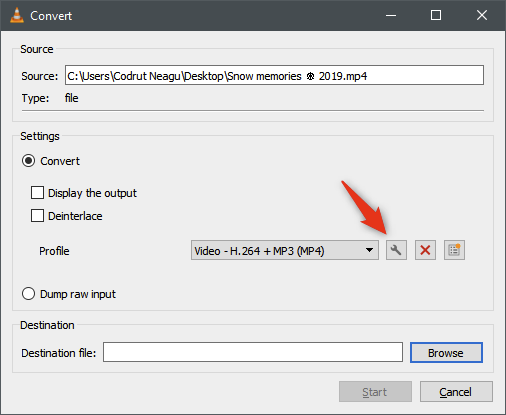Focus the Destination file text field

click(x=253, y=352)
